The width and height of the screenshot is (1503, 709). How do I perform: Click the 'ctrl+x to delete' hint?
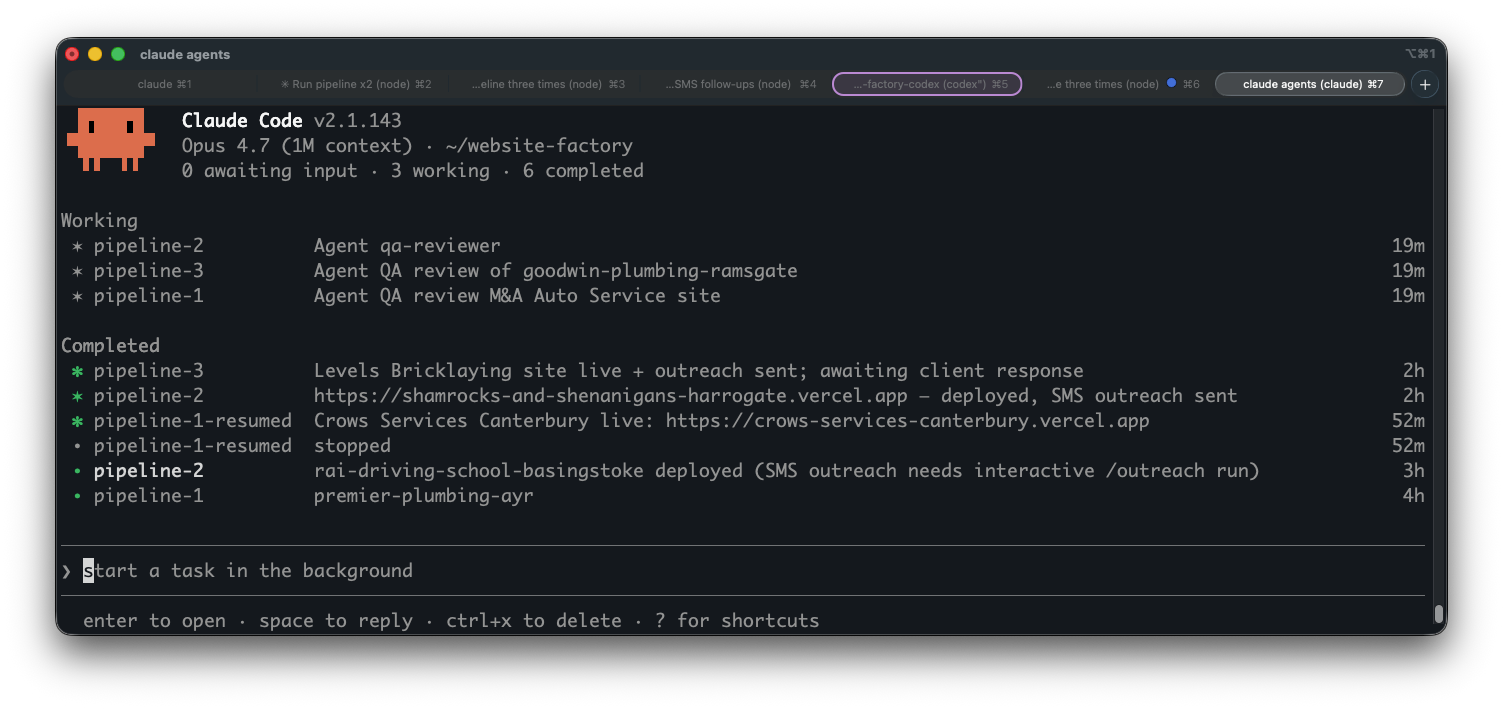click(x=534, y=621)
